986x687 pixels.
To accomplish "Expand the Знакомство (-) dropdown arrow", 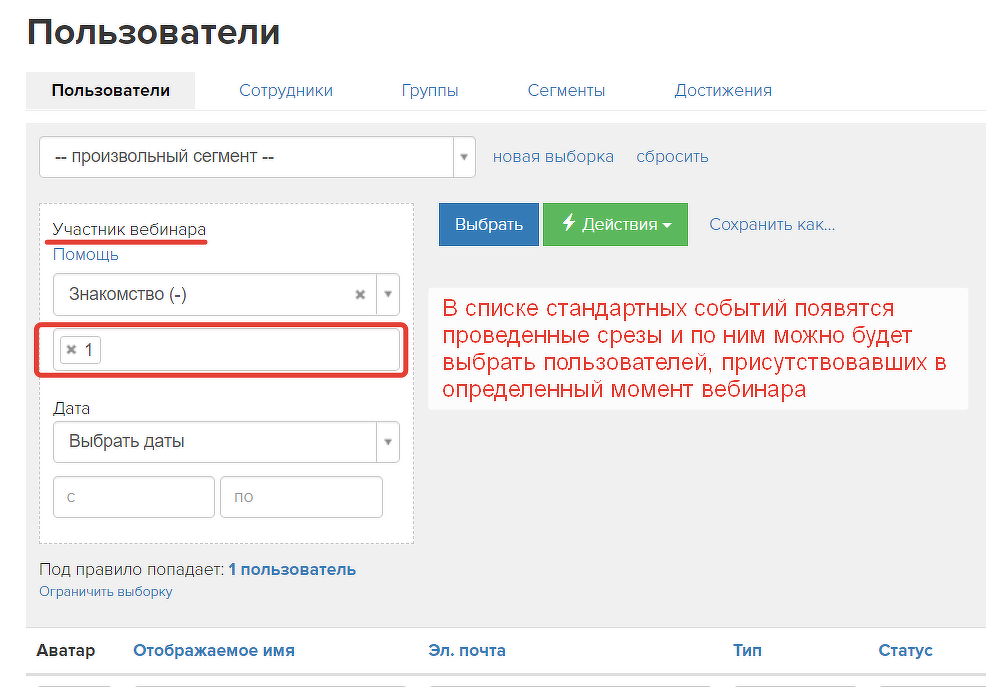I will click(x=388, y=294).
